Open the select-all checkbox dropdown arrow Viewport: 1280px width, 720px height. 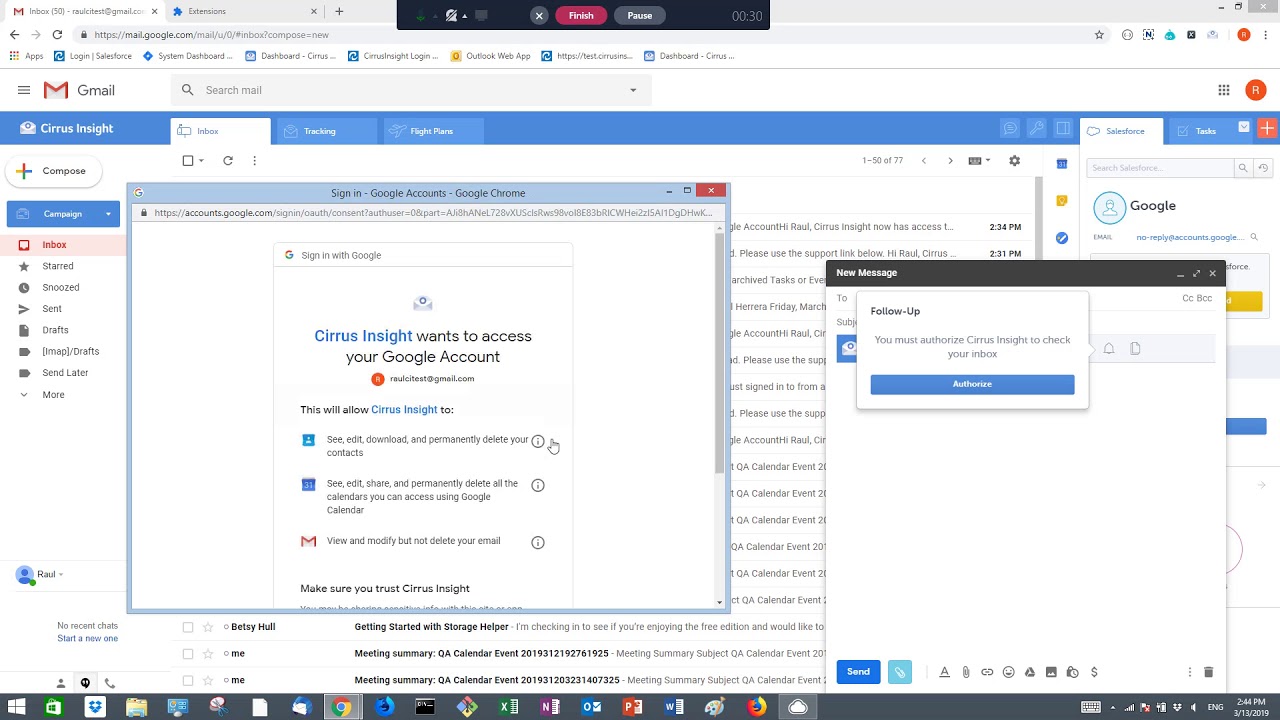(x=201, y=161)
